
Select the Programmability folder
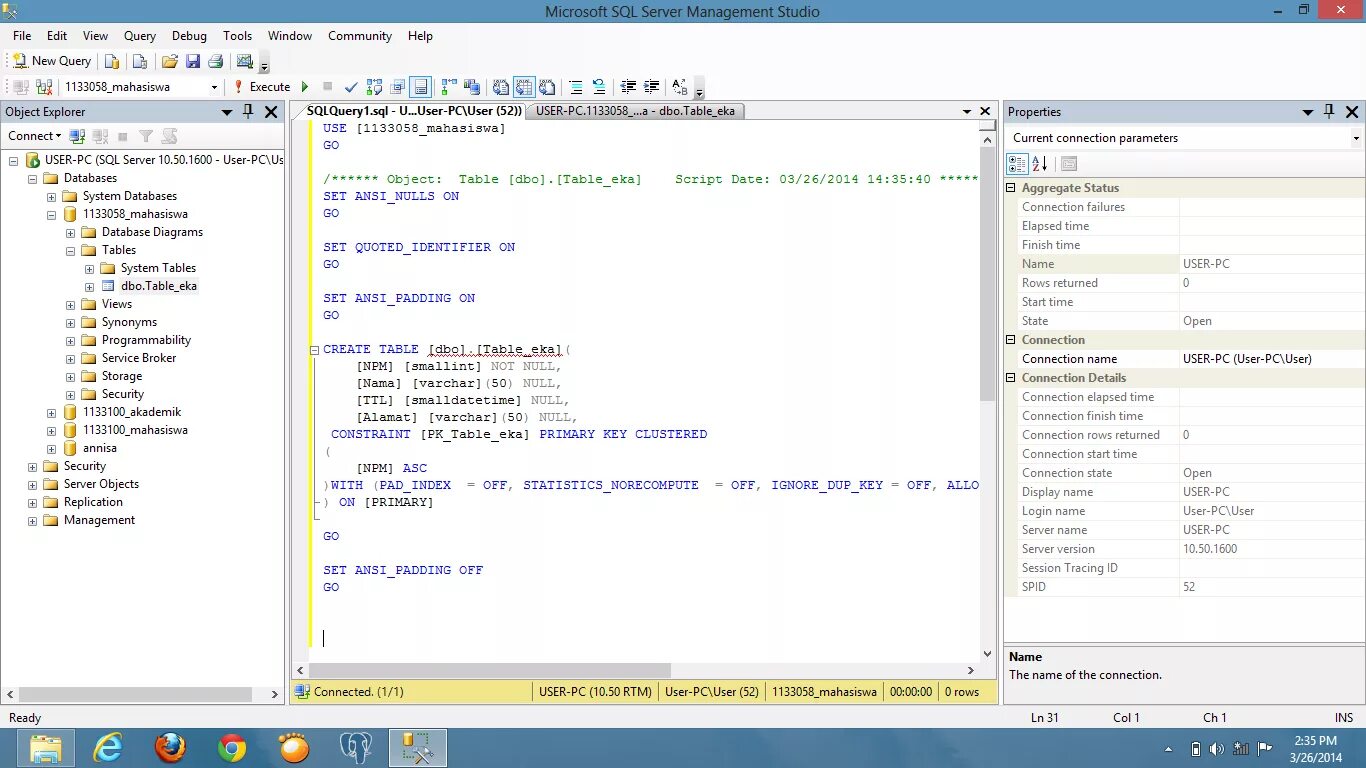click(x=146, y=340)
